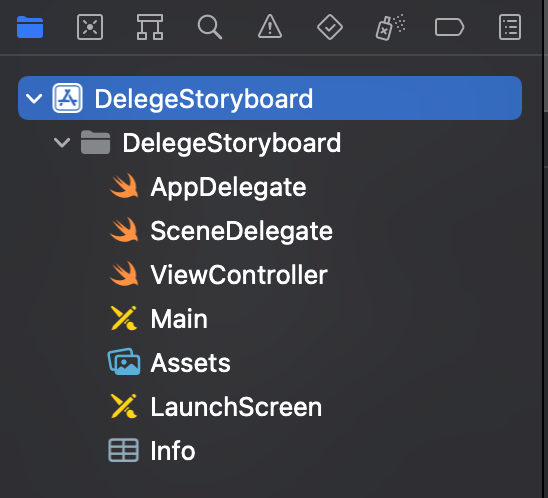Open the LaunchScreen storyboard file
Viewport: 548px width, 498px height.
tap(236, 407)
